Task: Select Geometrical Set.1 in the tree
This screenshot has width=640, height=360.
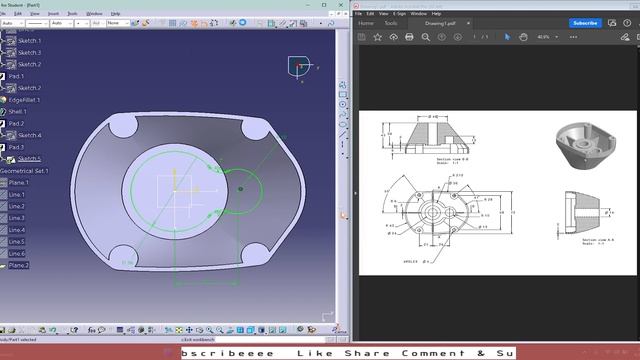Action: tap(24, 171)
